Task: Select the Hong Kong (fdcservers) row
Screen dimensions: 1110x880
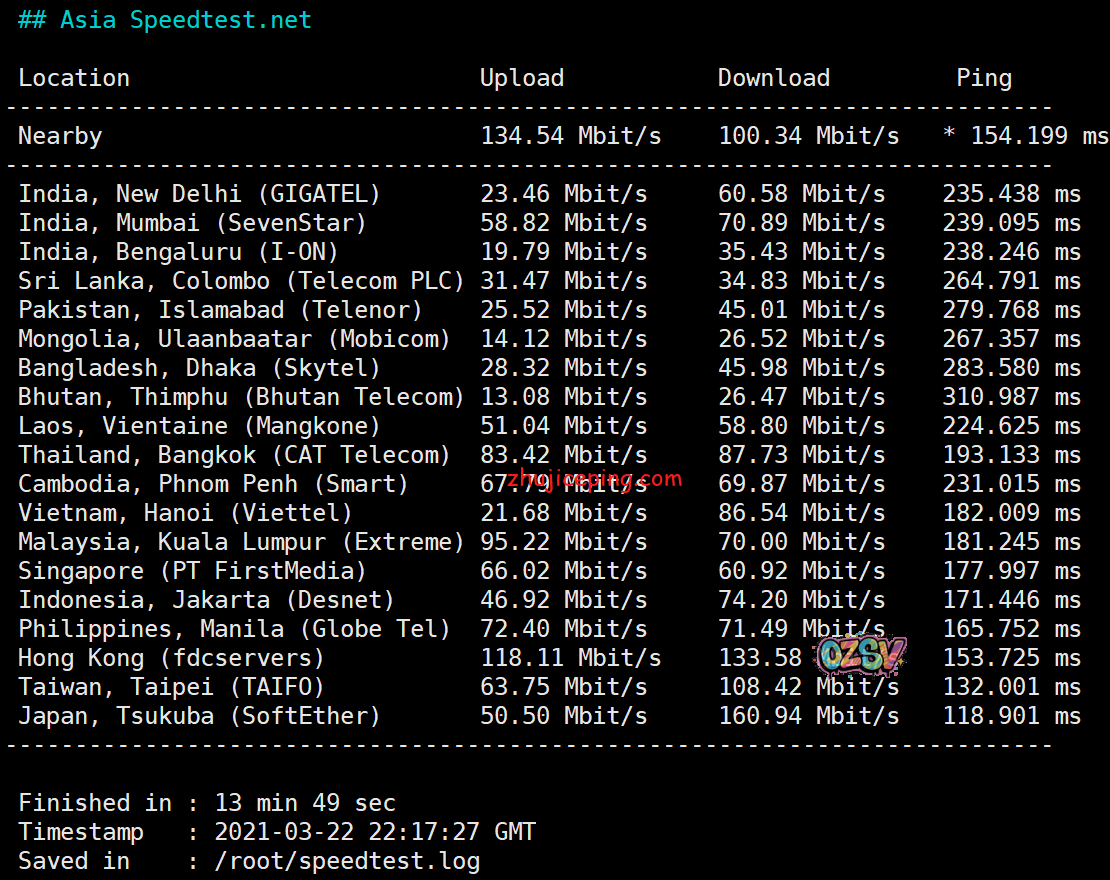Action: 171,658
